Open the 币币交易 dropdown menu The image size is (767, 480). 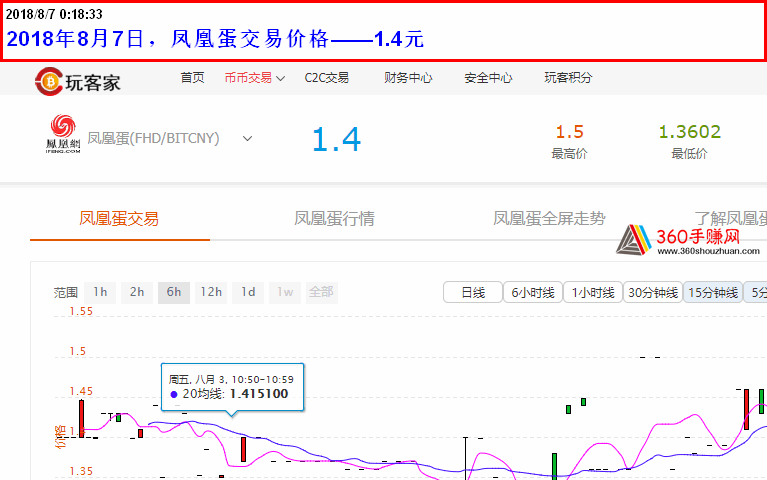pos(254,78)
